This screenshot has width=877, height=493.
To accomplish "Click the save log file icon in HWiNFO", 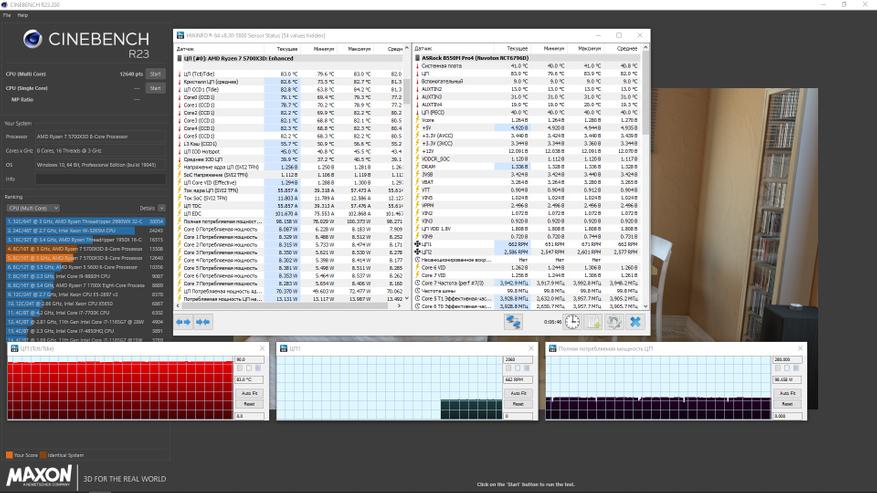I will click(x=593, y=322).
